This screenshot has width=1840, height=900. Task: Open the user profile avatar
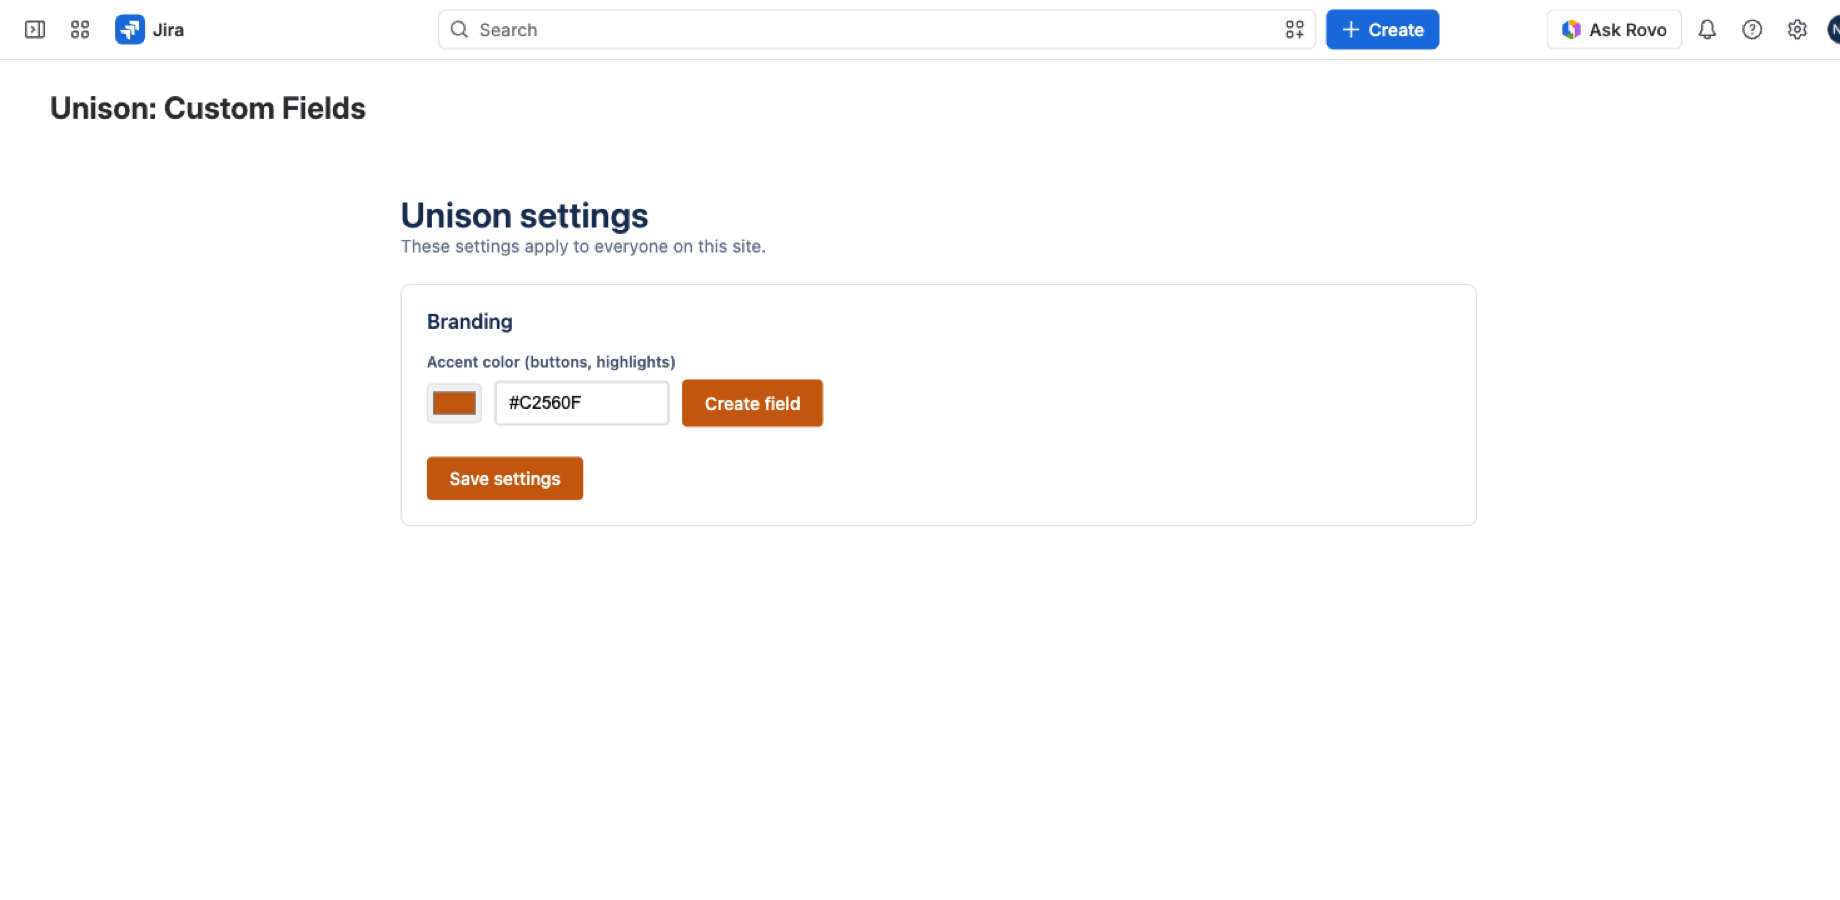[1834, 30]
